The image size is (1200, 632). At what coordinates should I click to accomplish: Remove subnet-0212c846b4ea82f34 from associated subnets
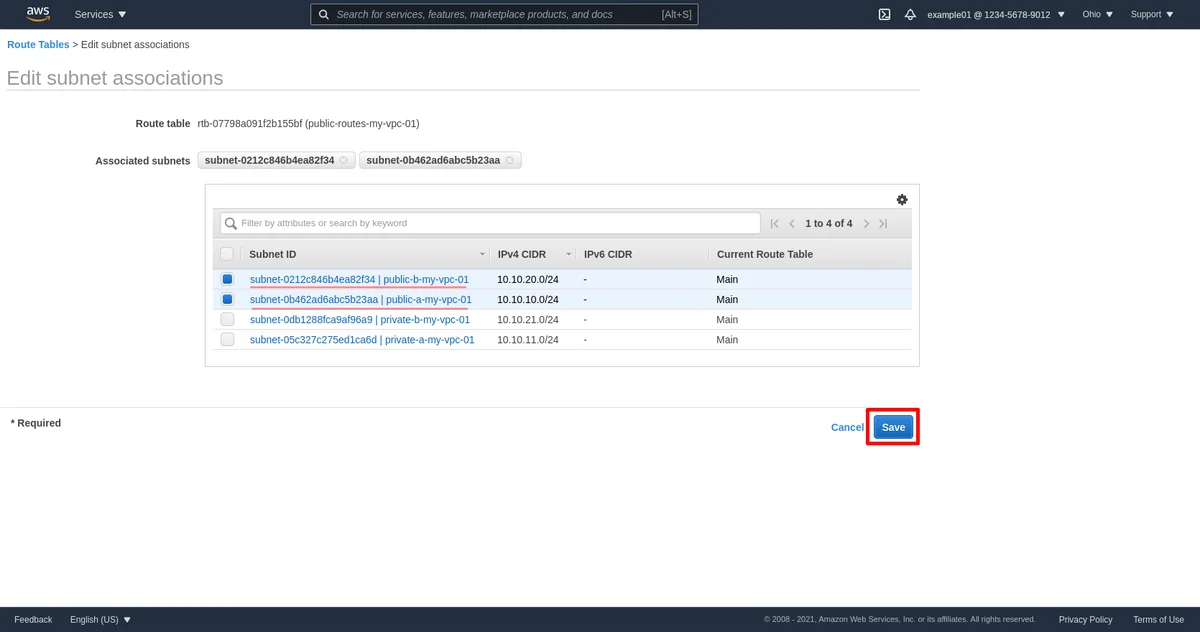[344, 161]
